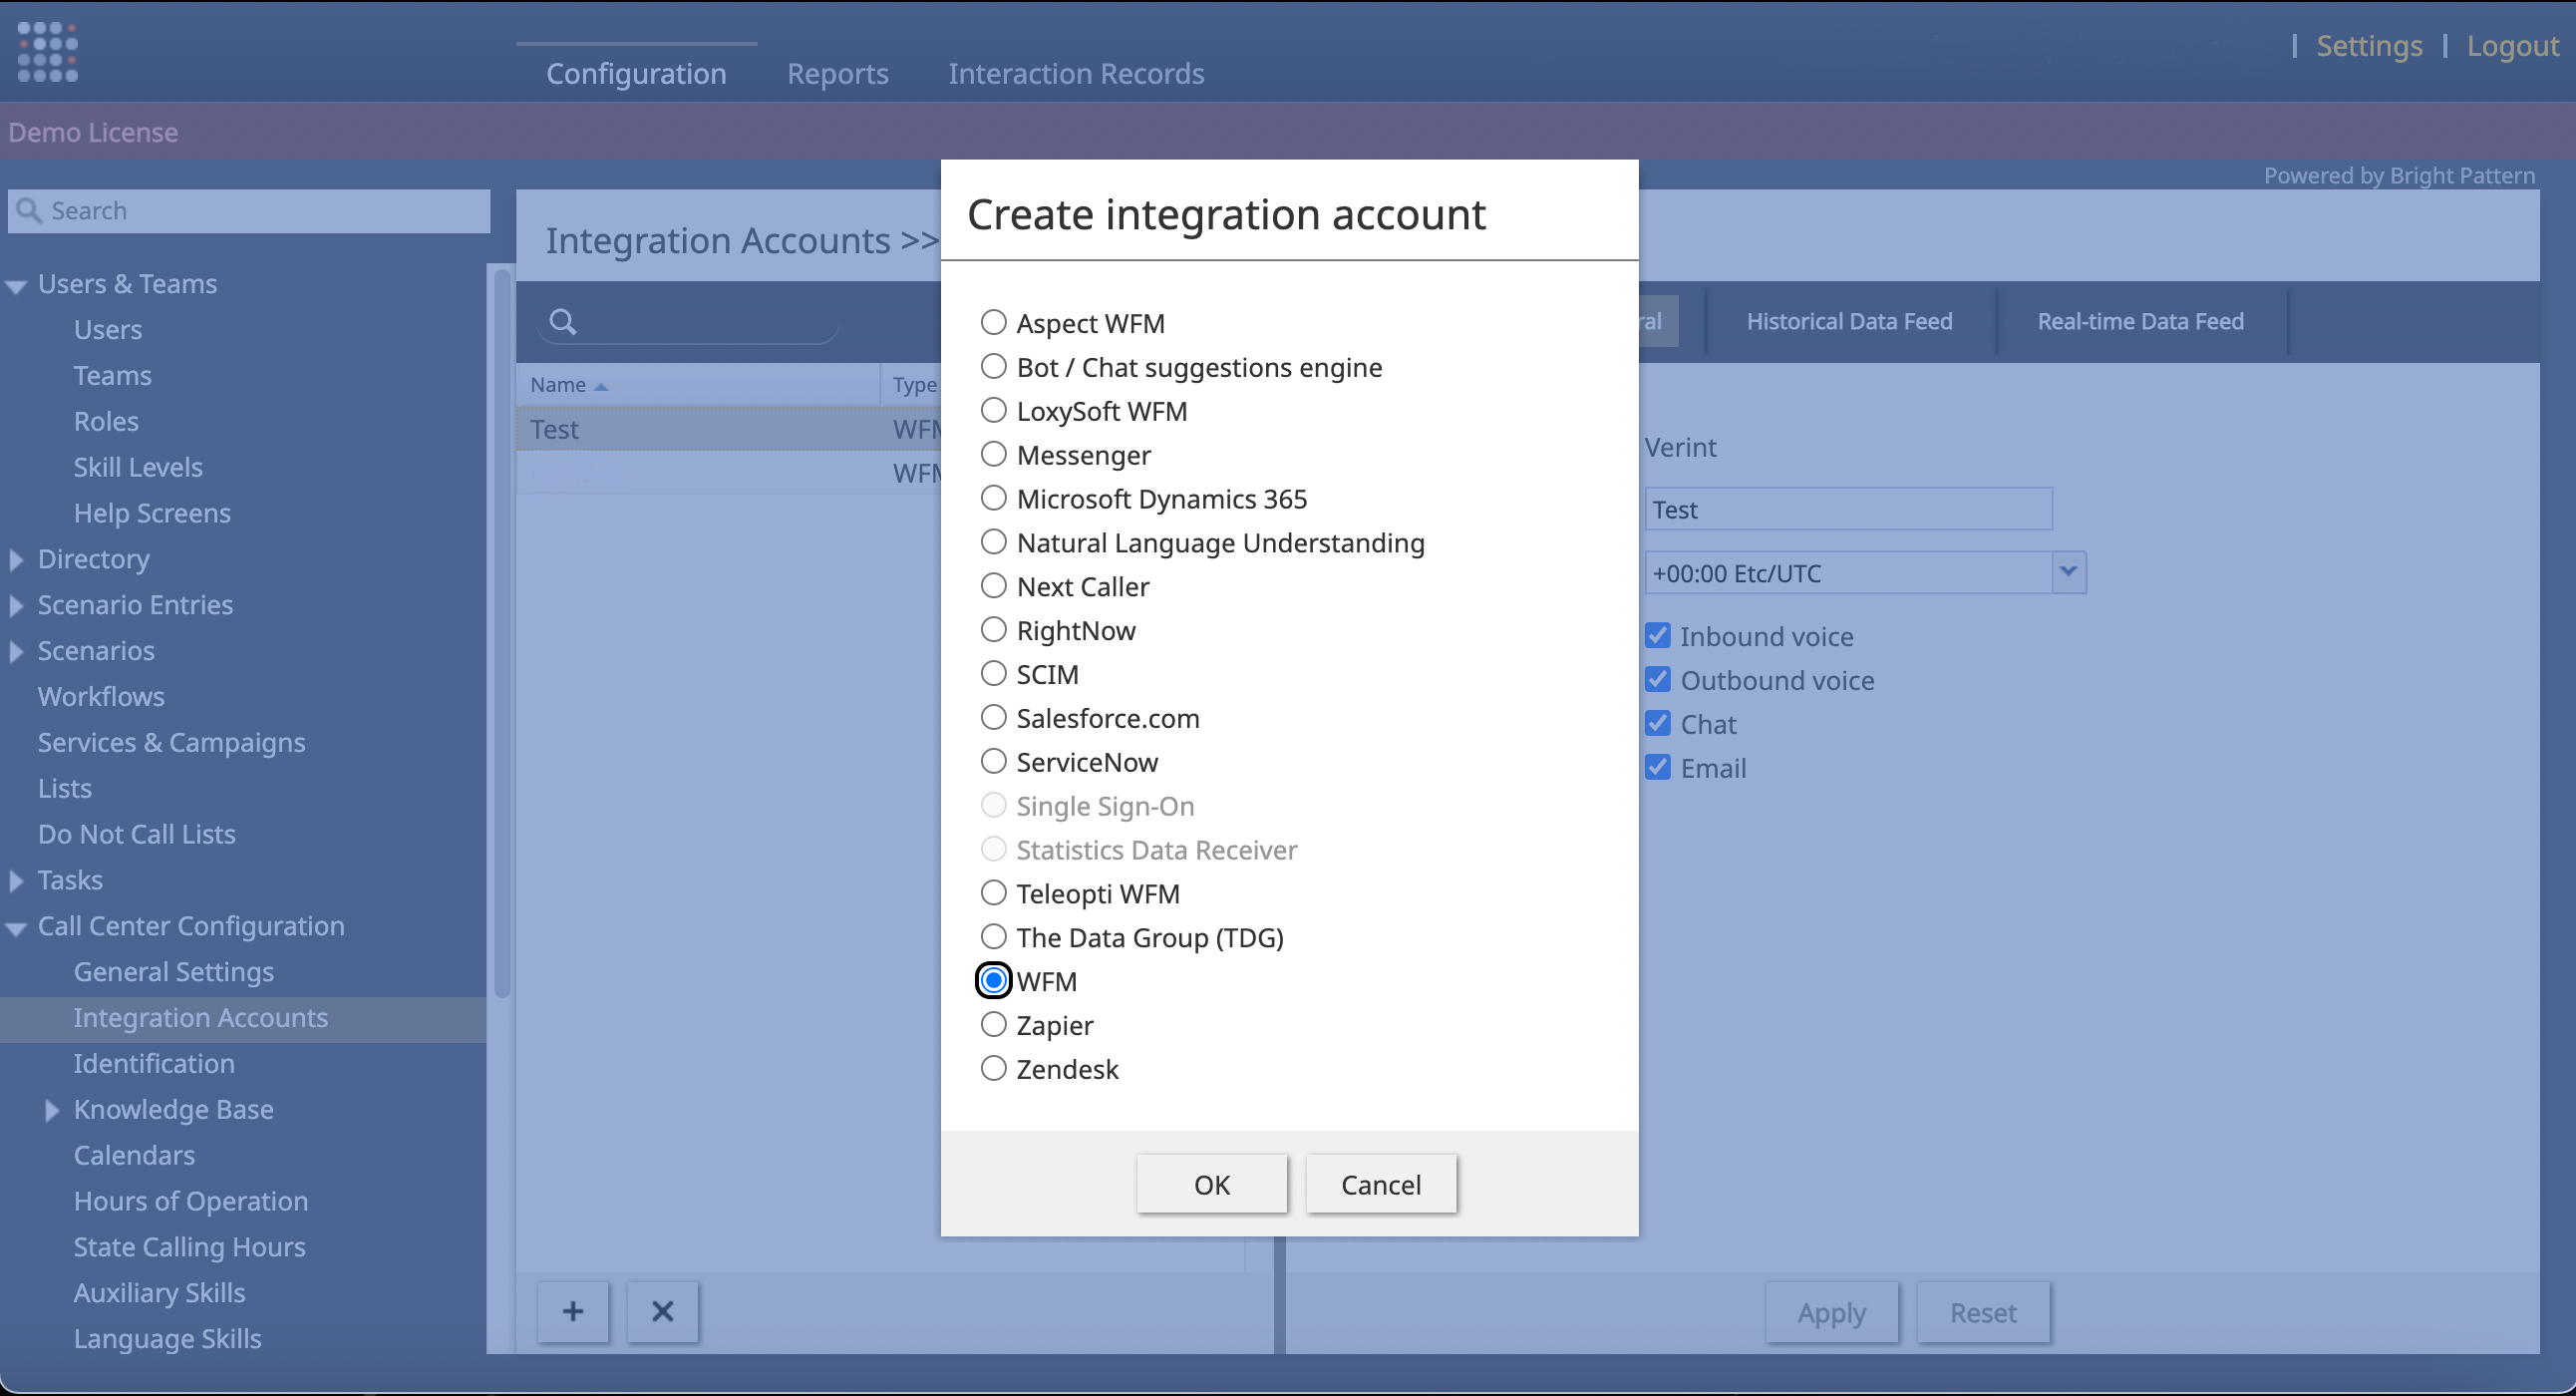Open Hours of Operation in the sidebar
Screen dimensions: 2576x1396
(x=191, y=1201)
